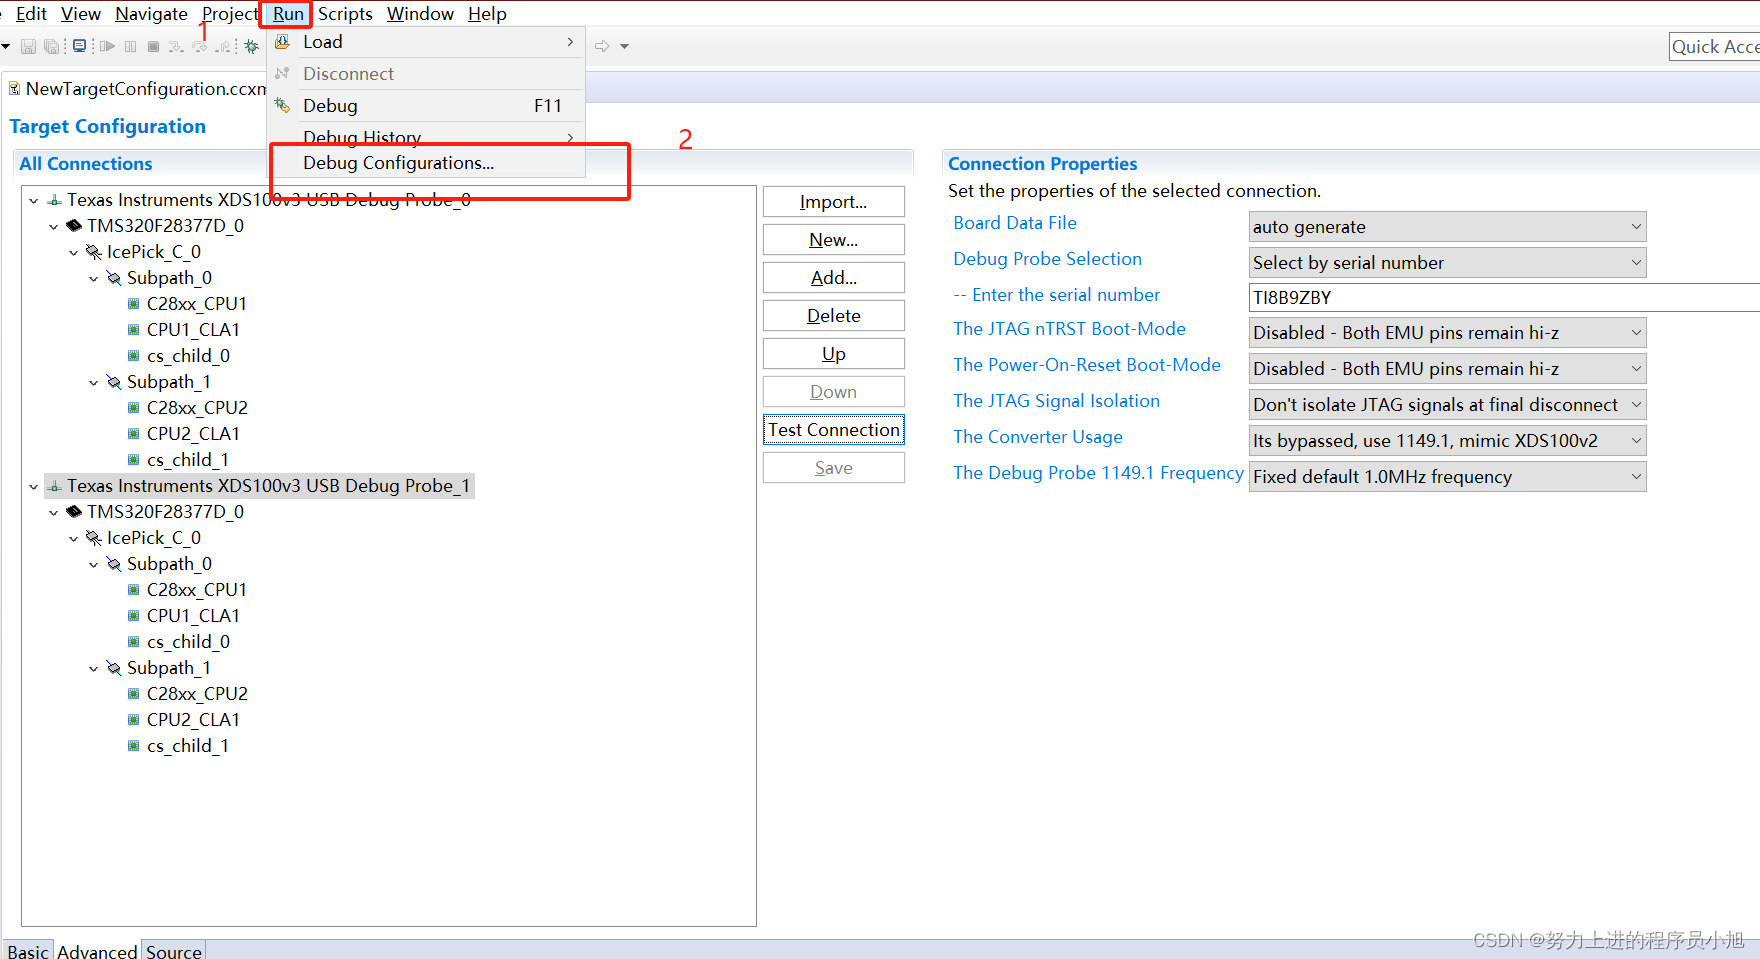Click the first IcePick_C_0 router icon
This screenshot has height=959, width=1760.
tap(94, 252)
